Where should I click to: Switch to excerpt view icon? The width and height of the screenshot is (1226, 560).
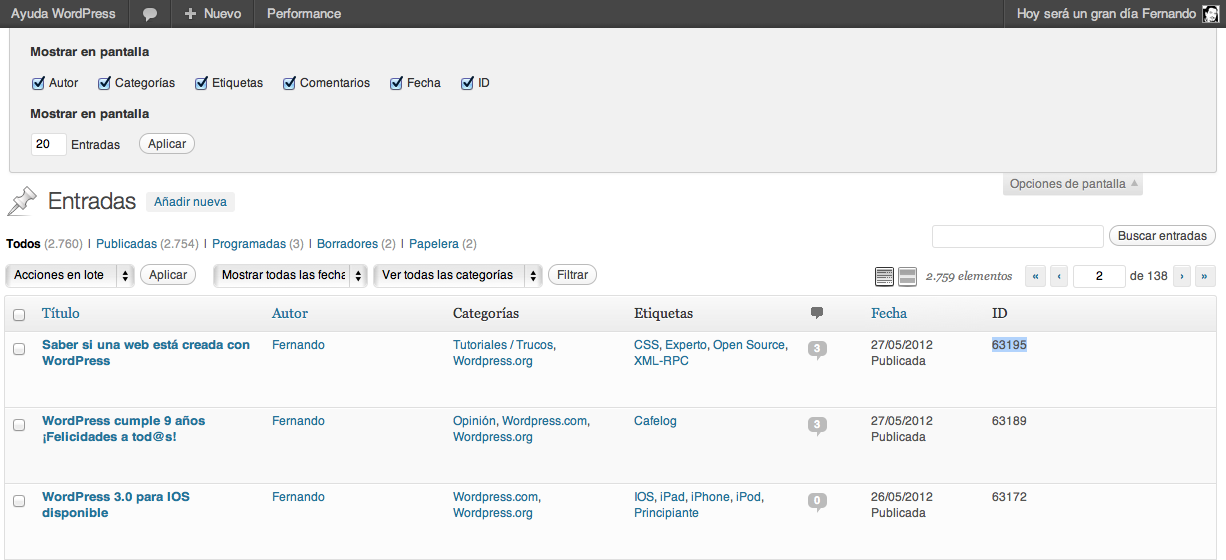[907, 276]
